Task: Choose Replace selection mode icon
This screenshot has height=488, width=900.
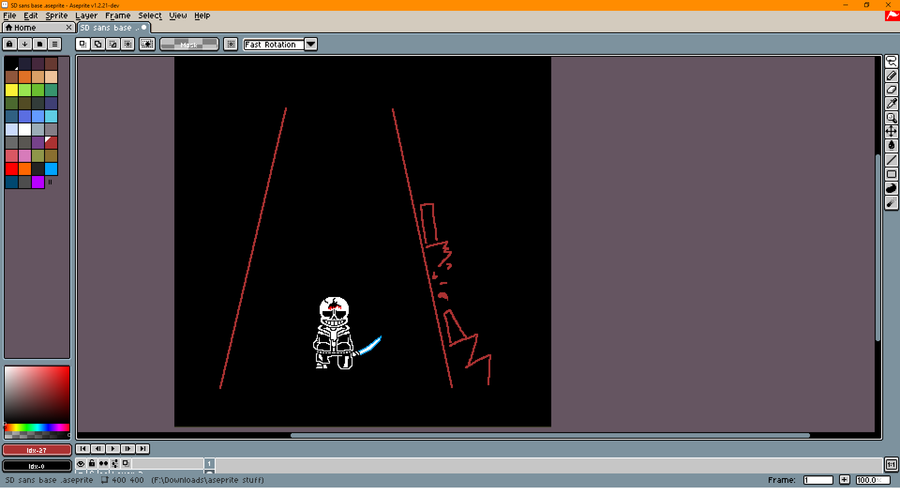Action: click(x=83, y=44)
